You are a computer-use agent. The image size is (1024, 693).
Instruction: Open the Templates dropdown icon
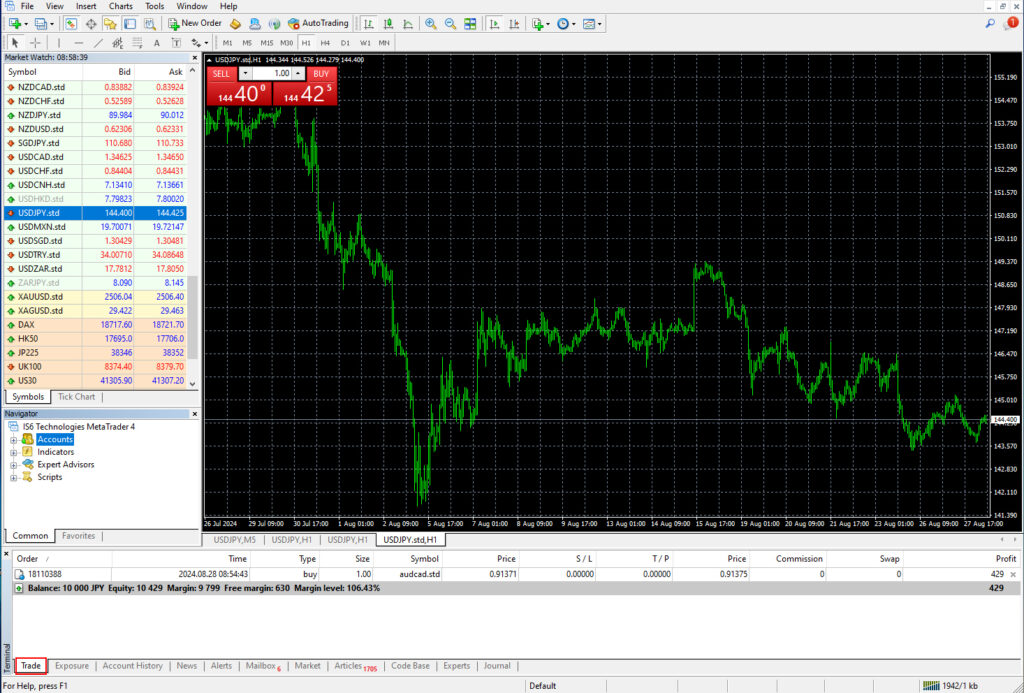tap(592, 24)
